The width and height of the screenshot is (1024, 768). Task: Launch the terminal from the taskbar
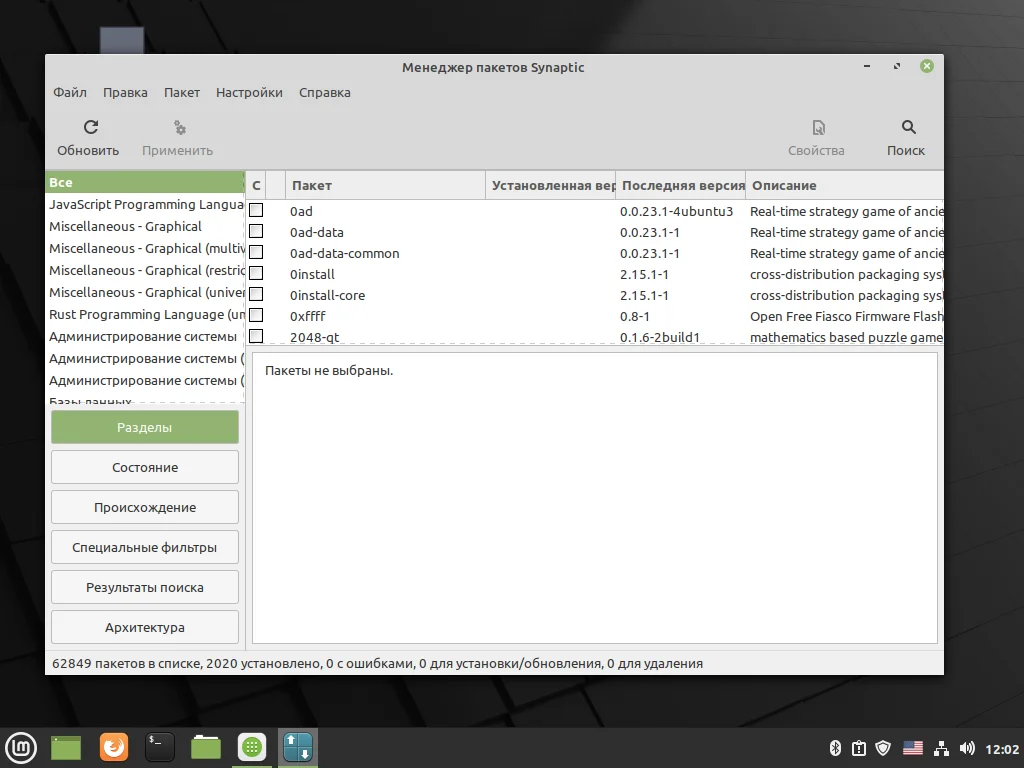(x=160, y=747)
